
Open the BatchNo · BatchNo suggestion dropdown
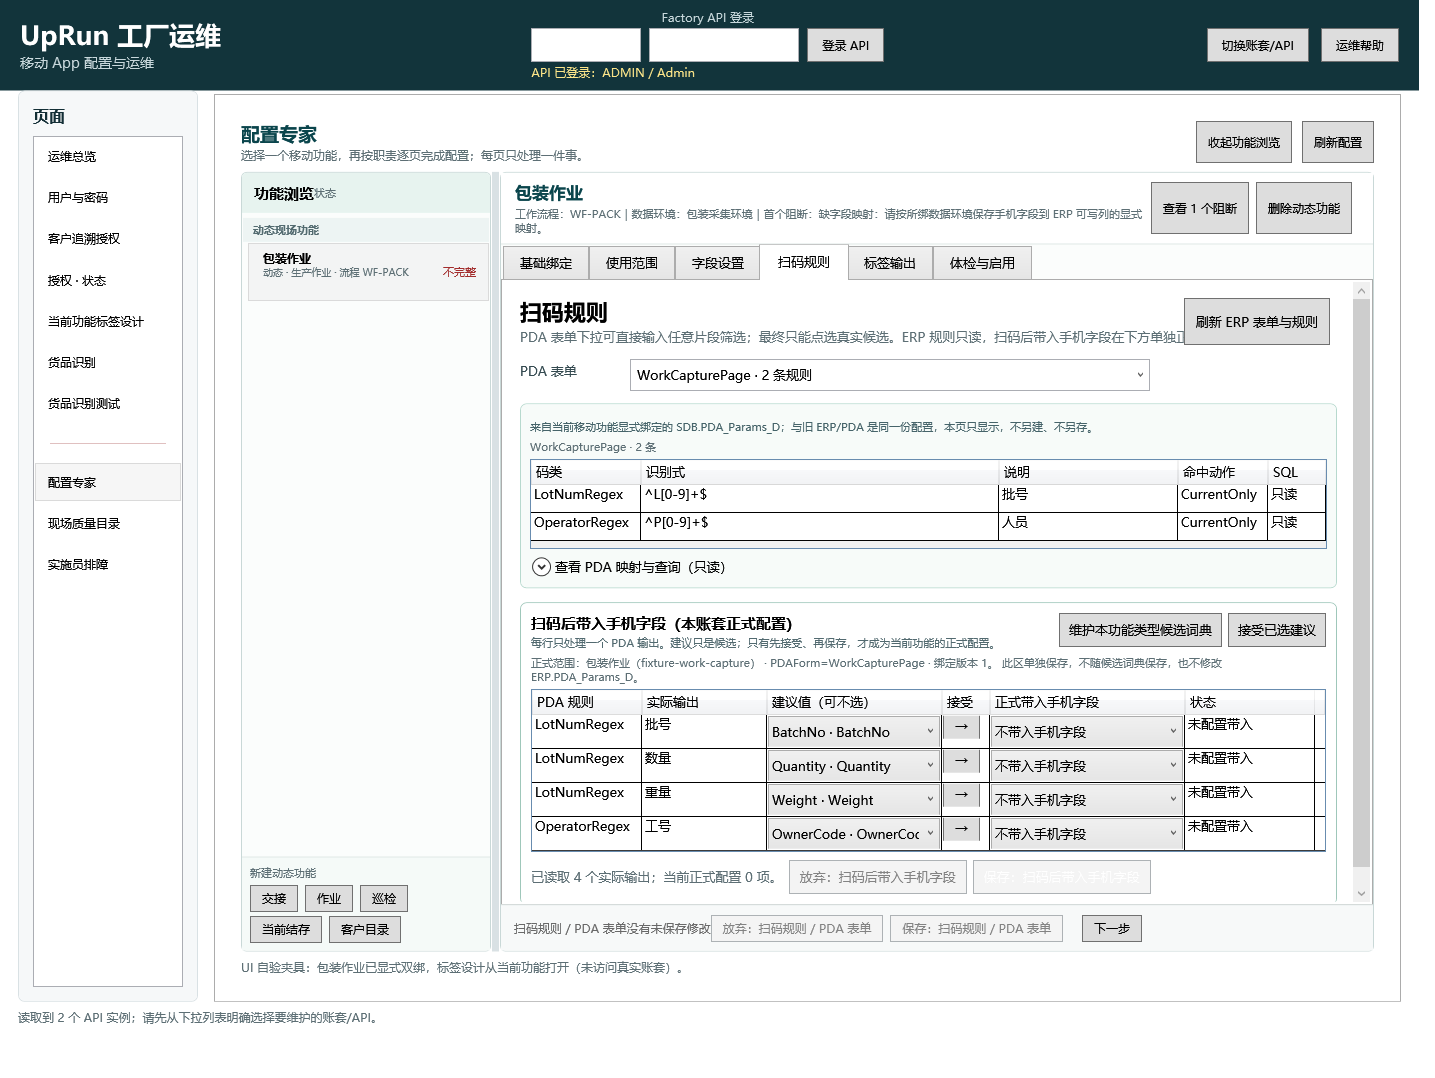[853, 732]
